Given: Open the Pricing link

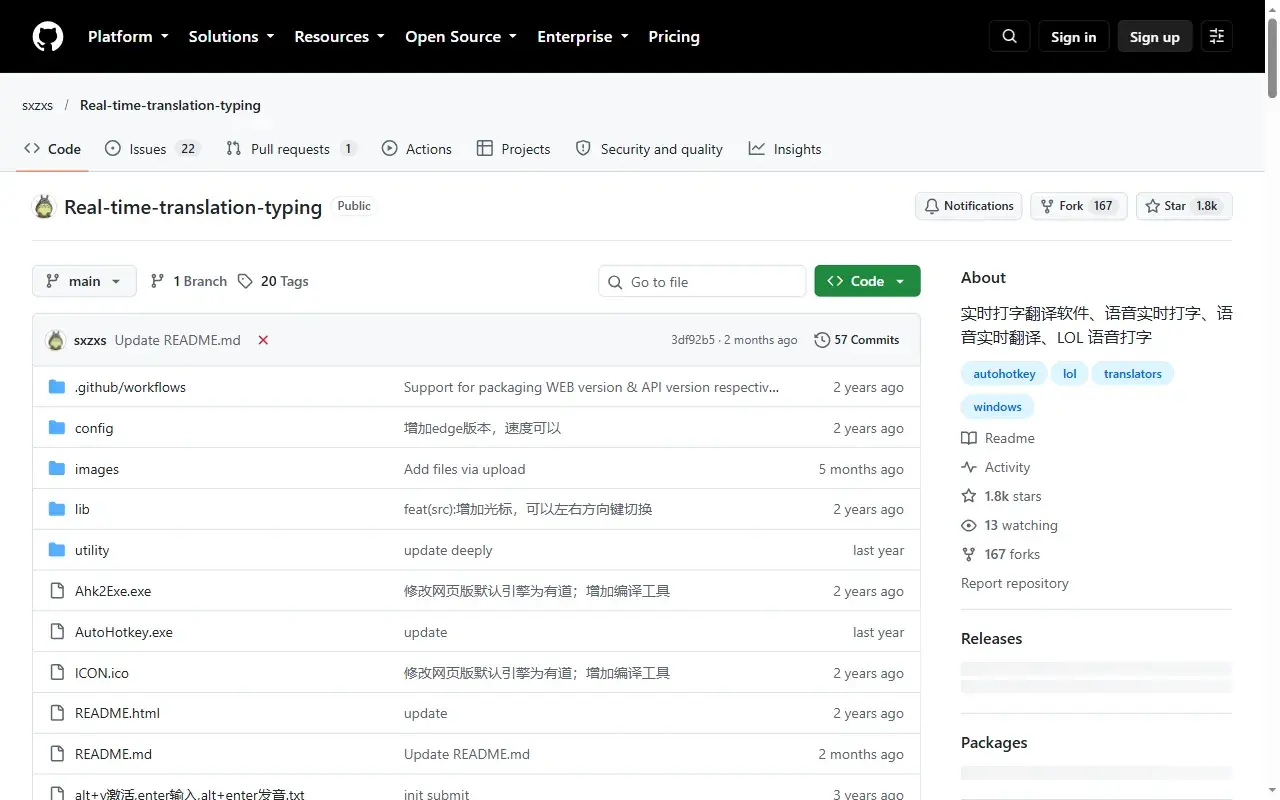Looking at the screenshot, I should (x=674, y=37).
